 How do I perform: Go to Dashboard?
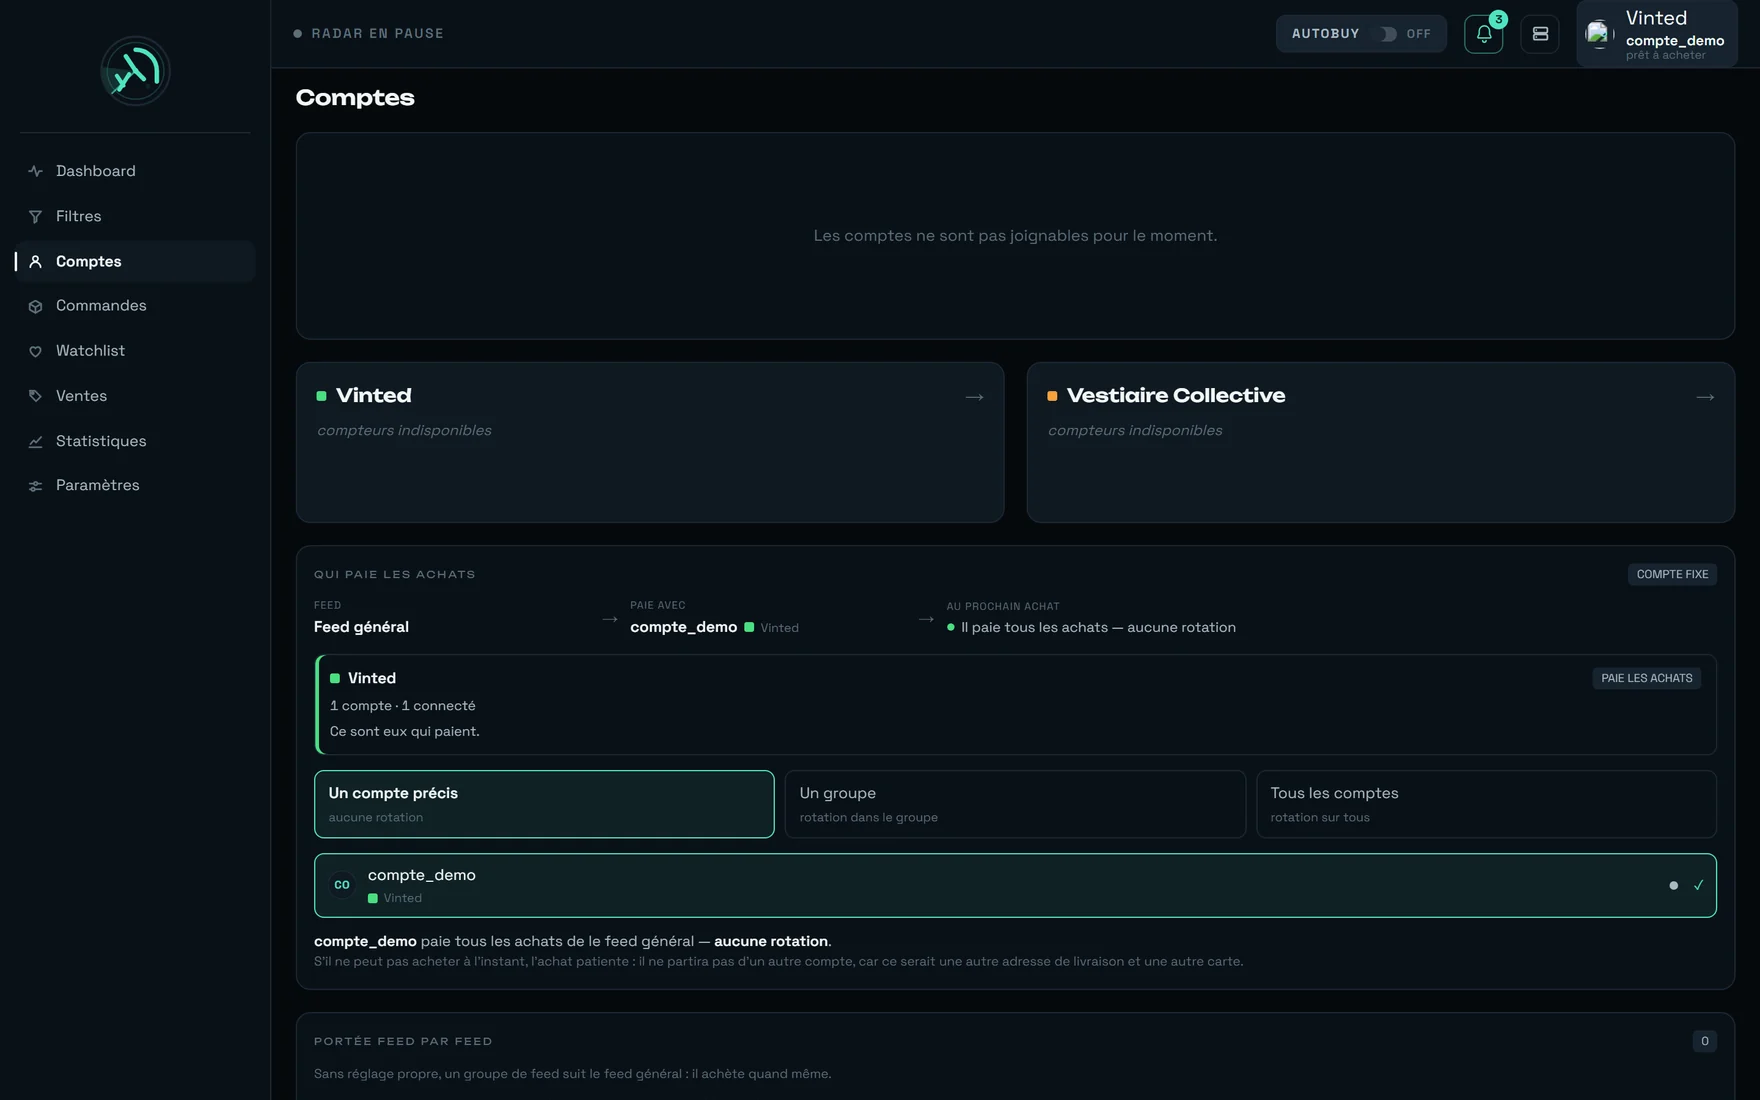pos(135,171)
